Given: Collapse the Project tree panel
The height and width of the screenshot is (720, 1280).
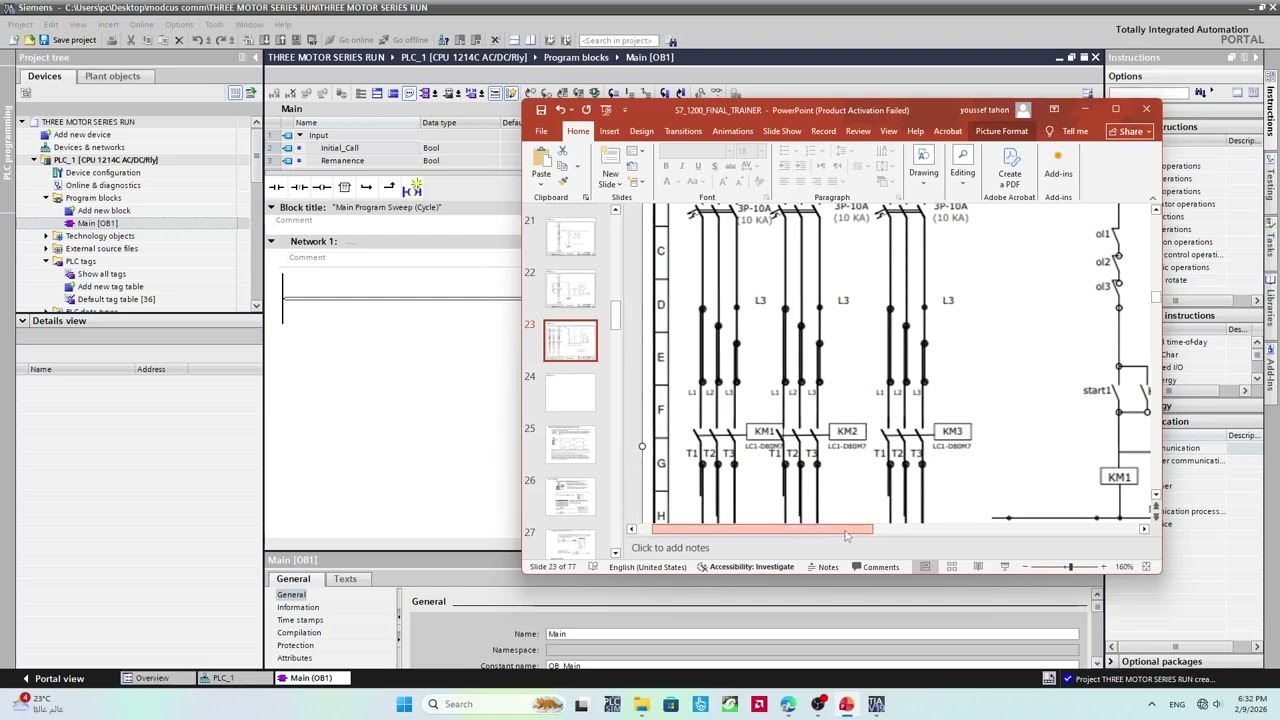Looking at the screenshot, I should [x=255, y=57].
